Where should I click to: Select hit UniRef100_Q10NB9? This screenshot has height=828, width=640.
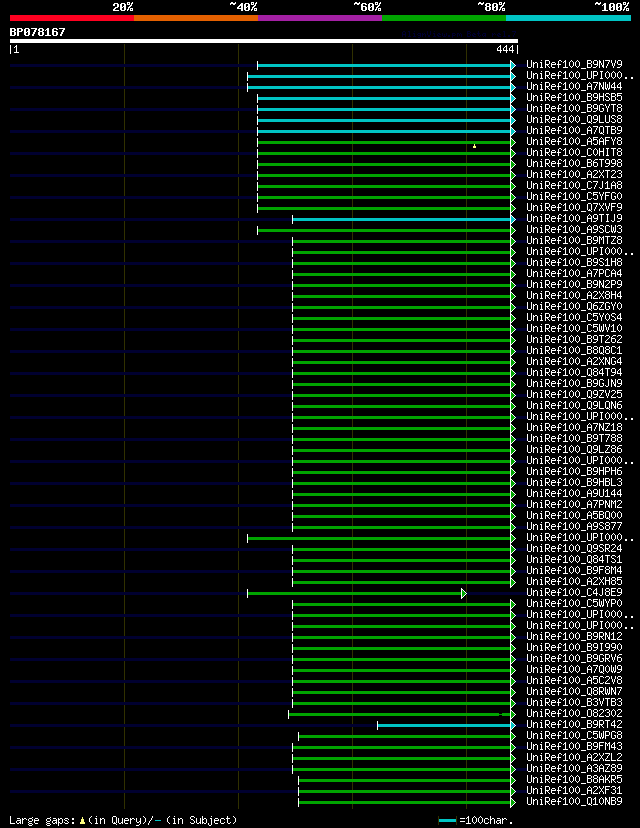point(574,802)
